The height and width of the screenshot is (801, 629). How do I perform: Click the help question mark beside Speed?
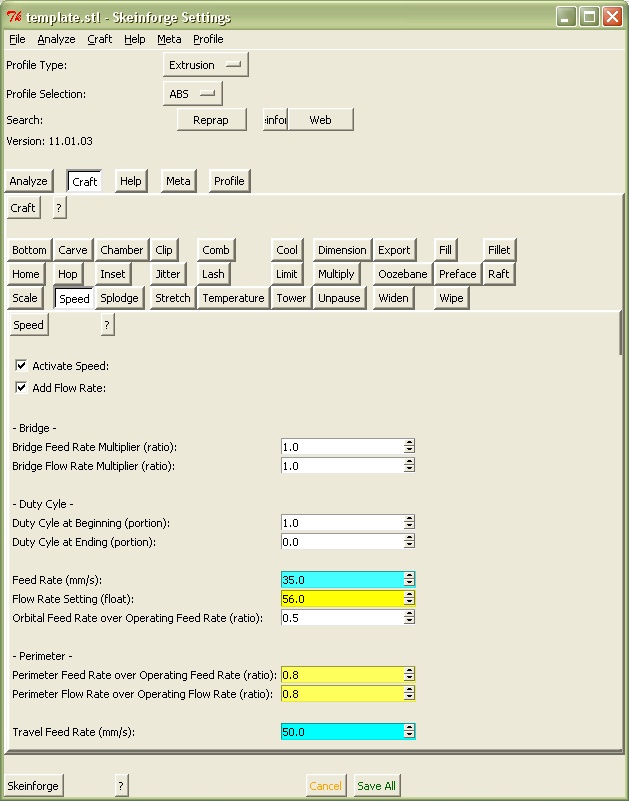(107, 325)
